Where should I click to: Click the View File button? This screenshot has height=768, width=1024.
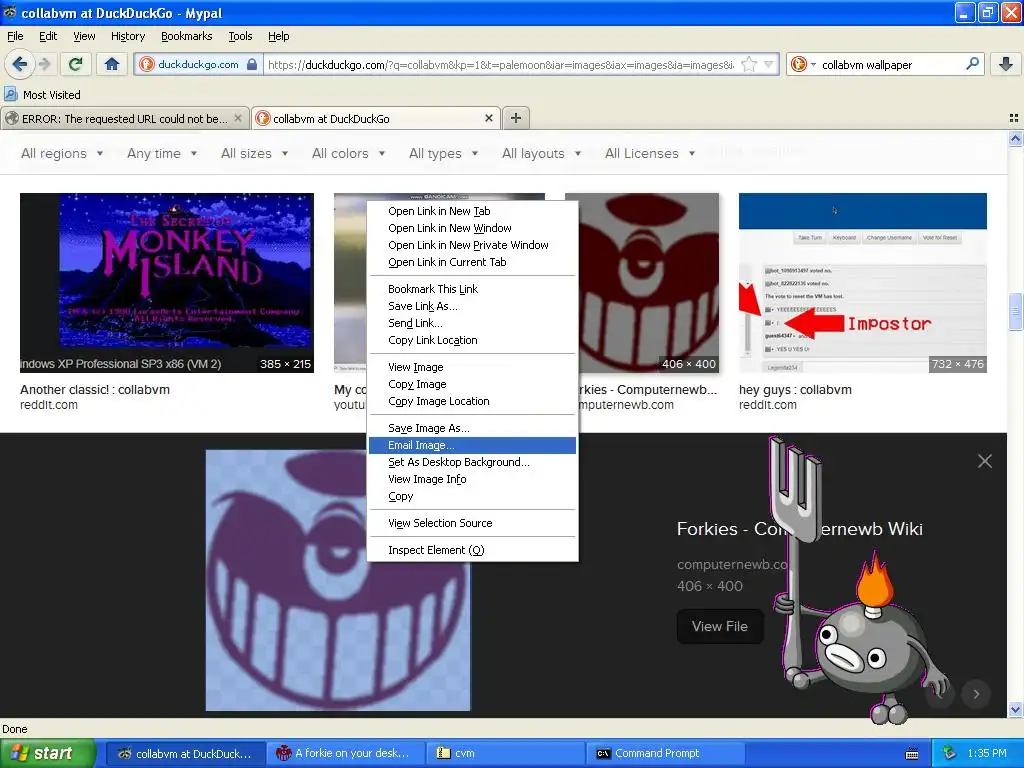point(720,626)
